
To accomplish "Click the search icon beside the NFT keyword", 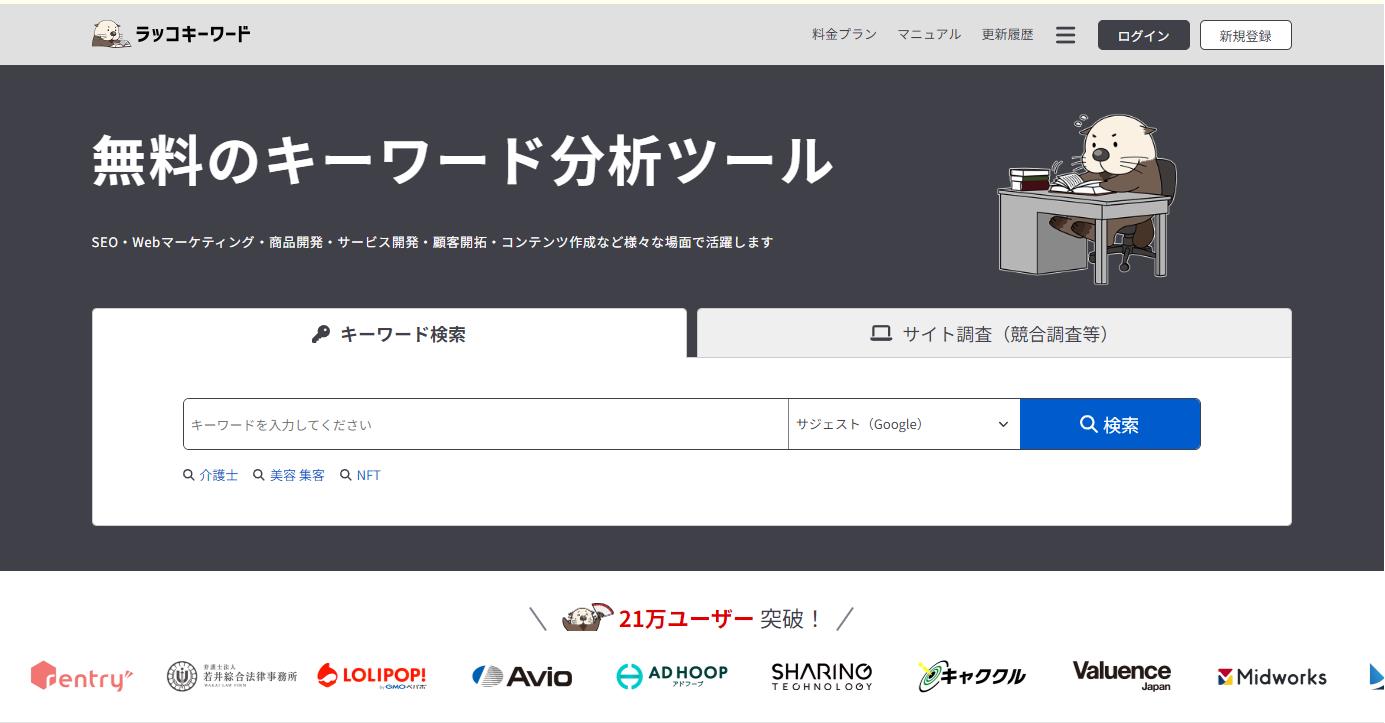I will click(x=346, y=475).
